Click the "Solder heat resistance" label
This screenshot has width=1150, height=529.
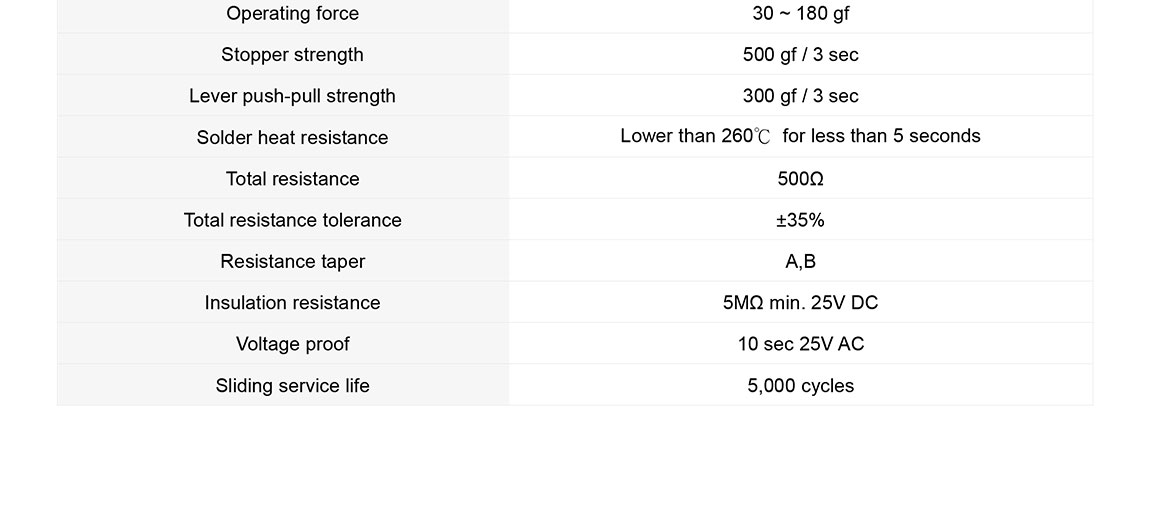292,138
